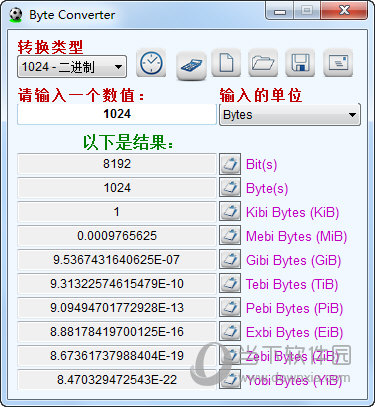Click the result 8.88178419700125E-16
The image size is (375, 407).
point(117,332)
